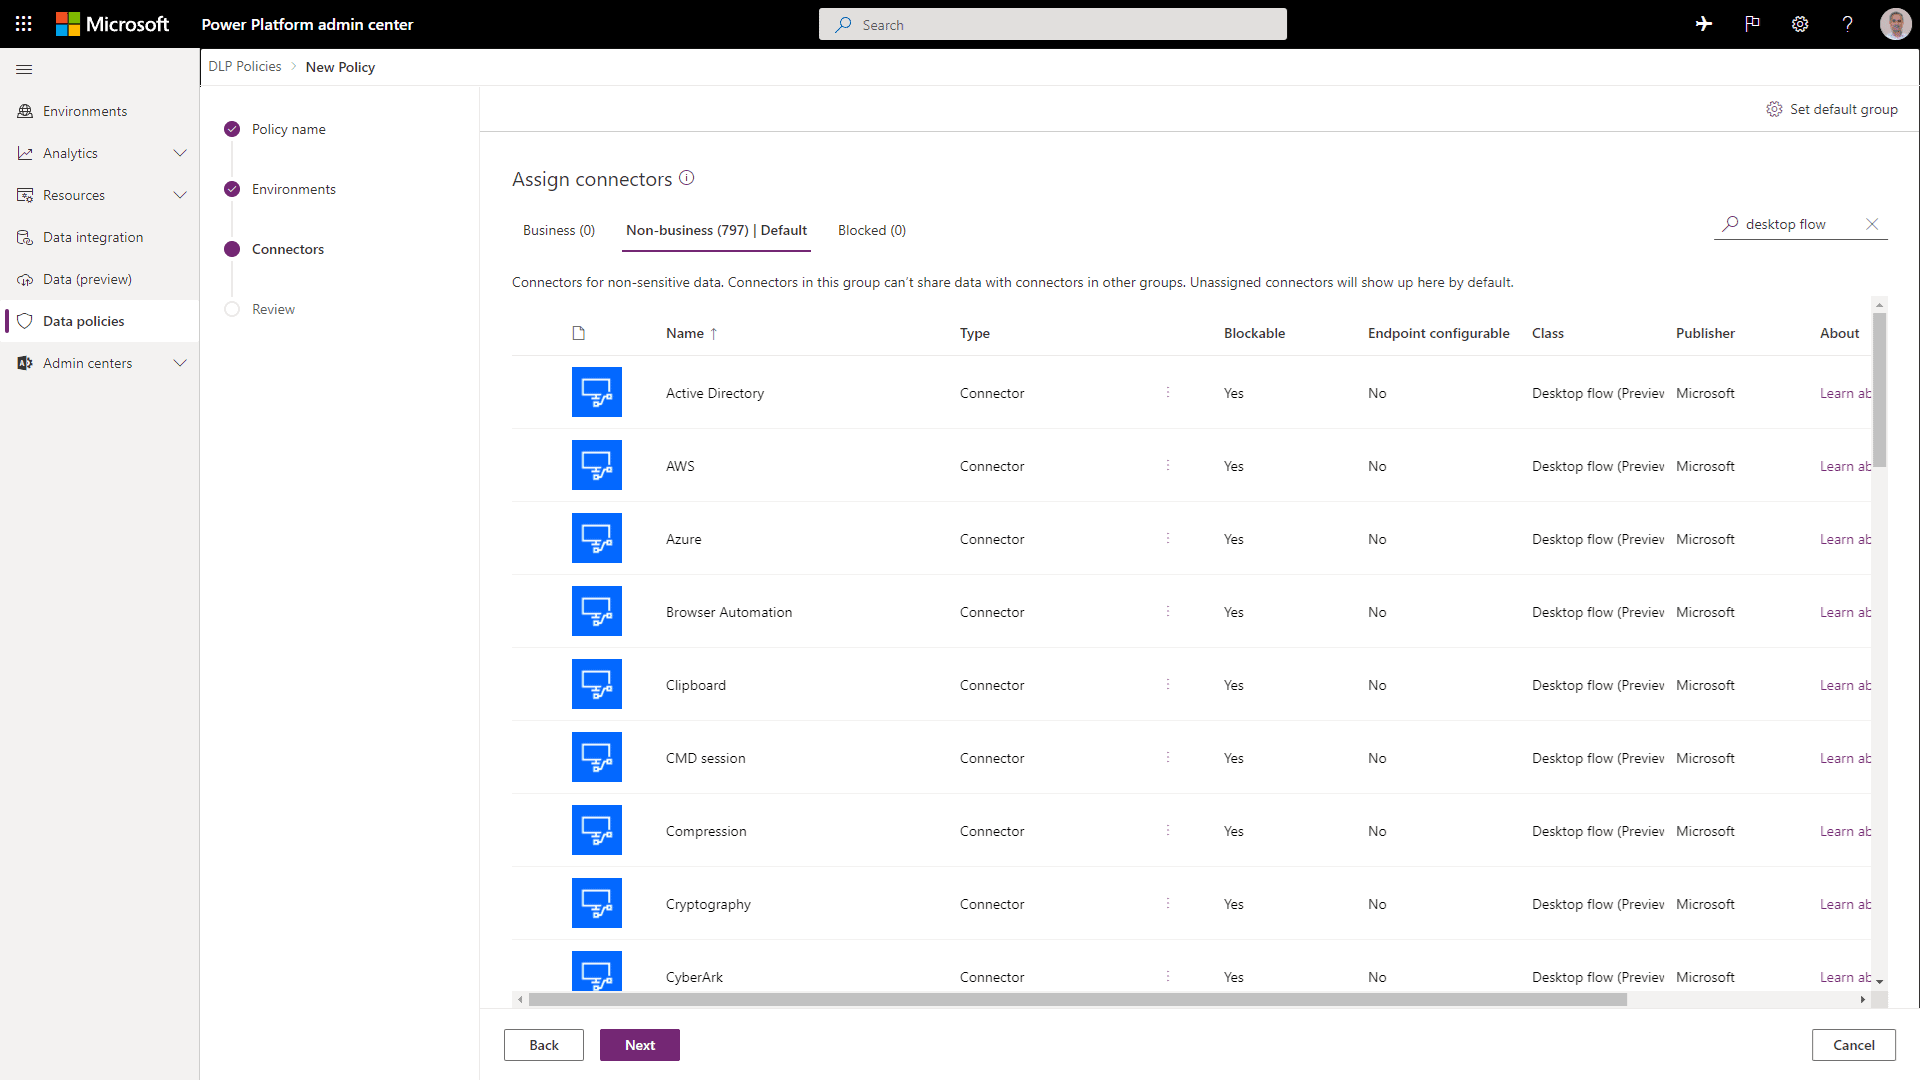Expand the Resources navigation section

click(x=180, y=195)
